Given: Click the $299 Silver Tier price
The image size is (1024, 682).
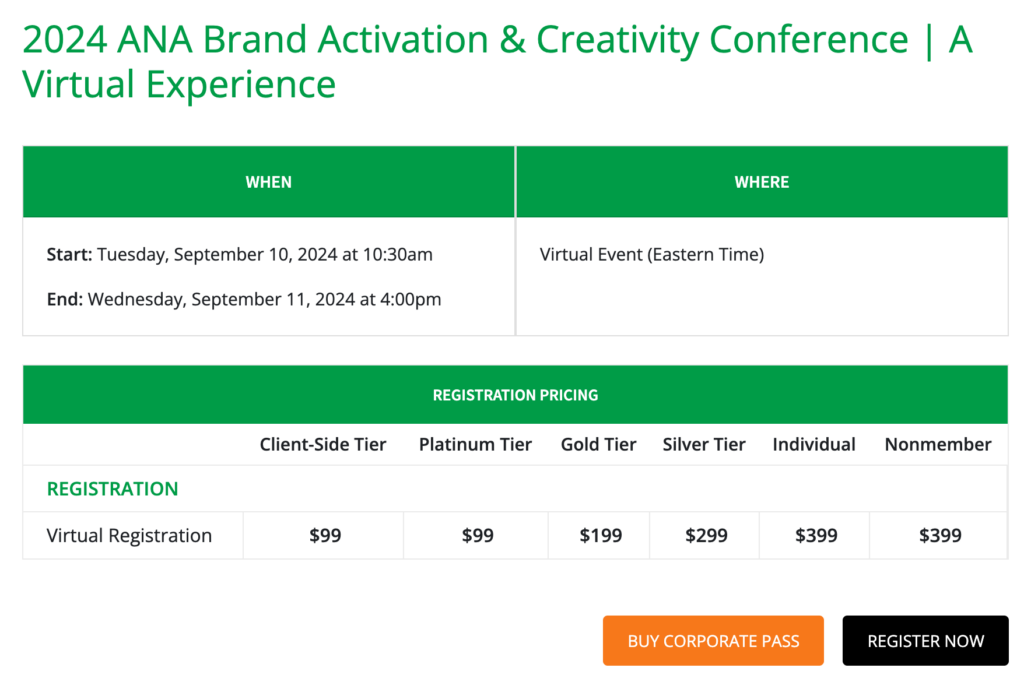Looking at the screenshot, I should tap(706, 536).
